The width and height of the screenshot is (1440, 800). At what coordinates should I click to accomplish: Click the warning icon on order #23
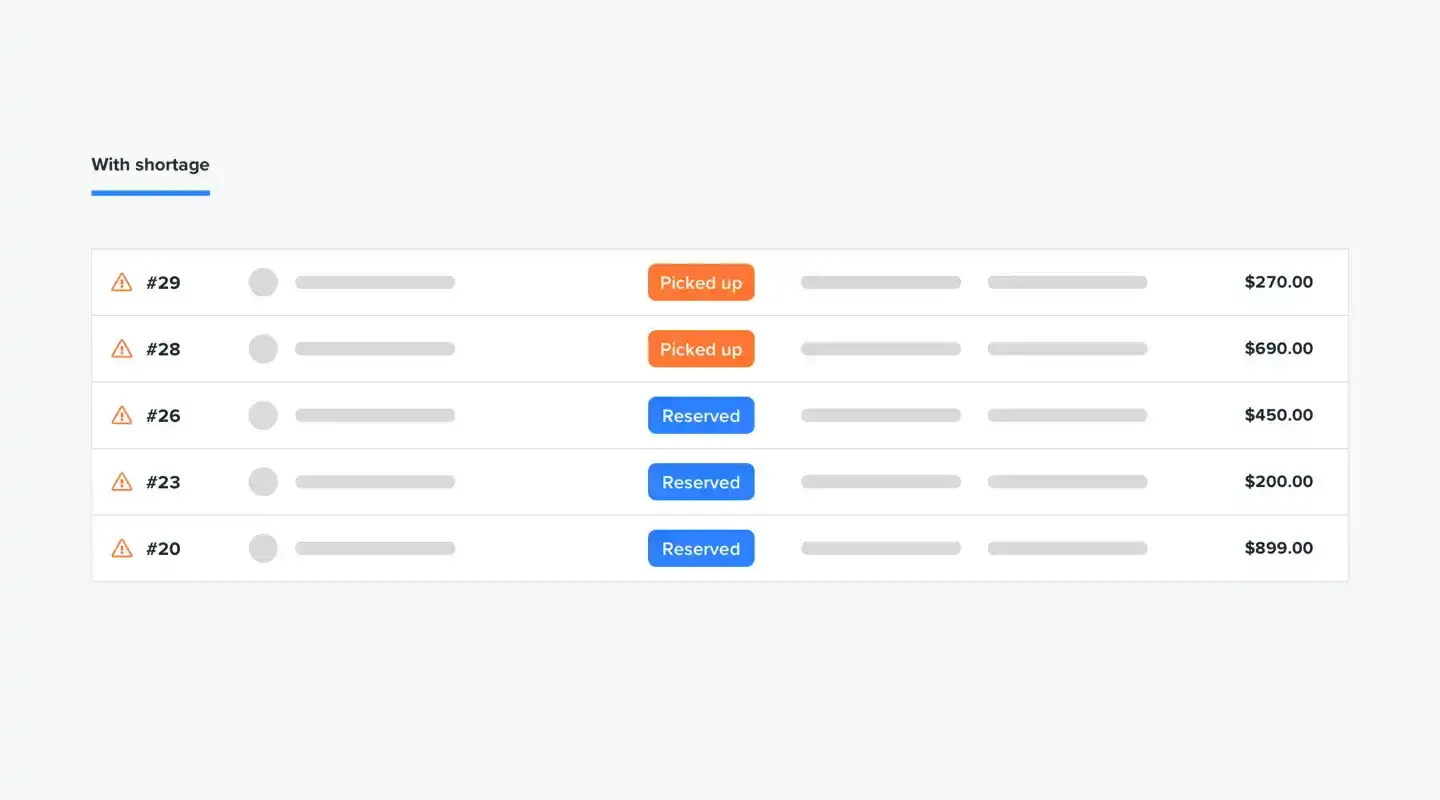[121, 481]
